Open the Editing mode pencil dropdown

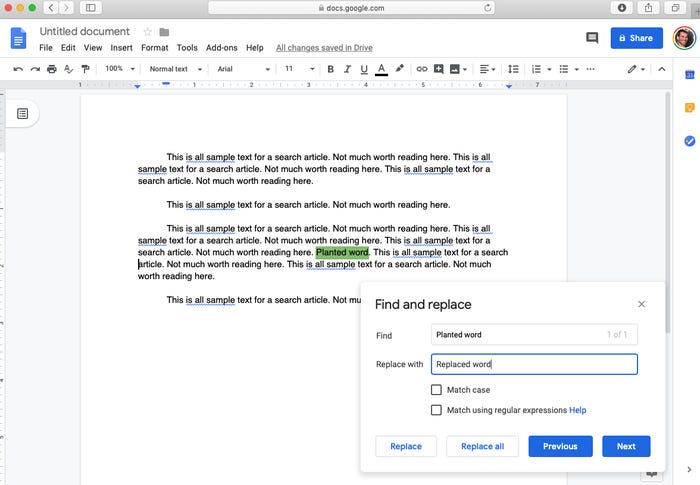point(636,69)
